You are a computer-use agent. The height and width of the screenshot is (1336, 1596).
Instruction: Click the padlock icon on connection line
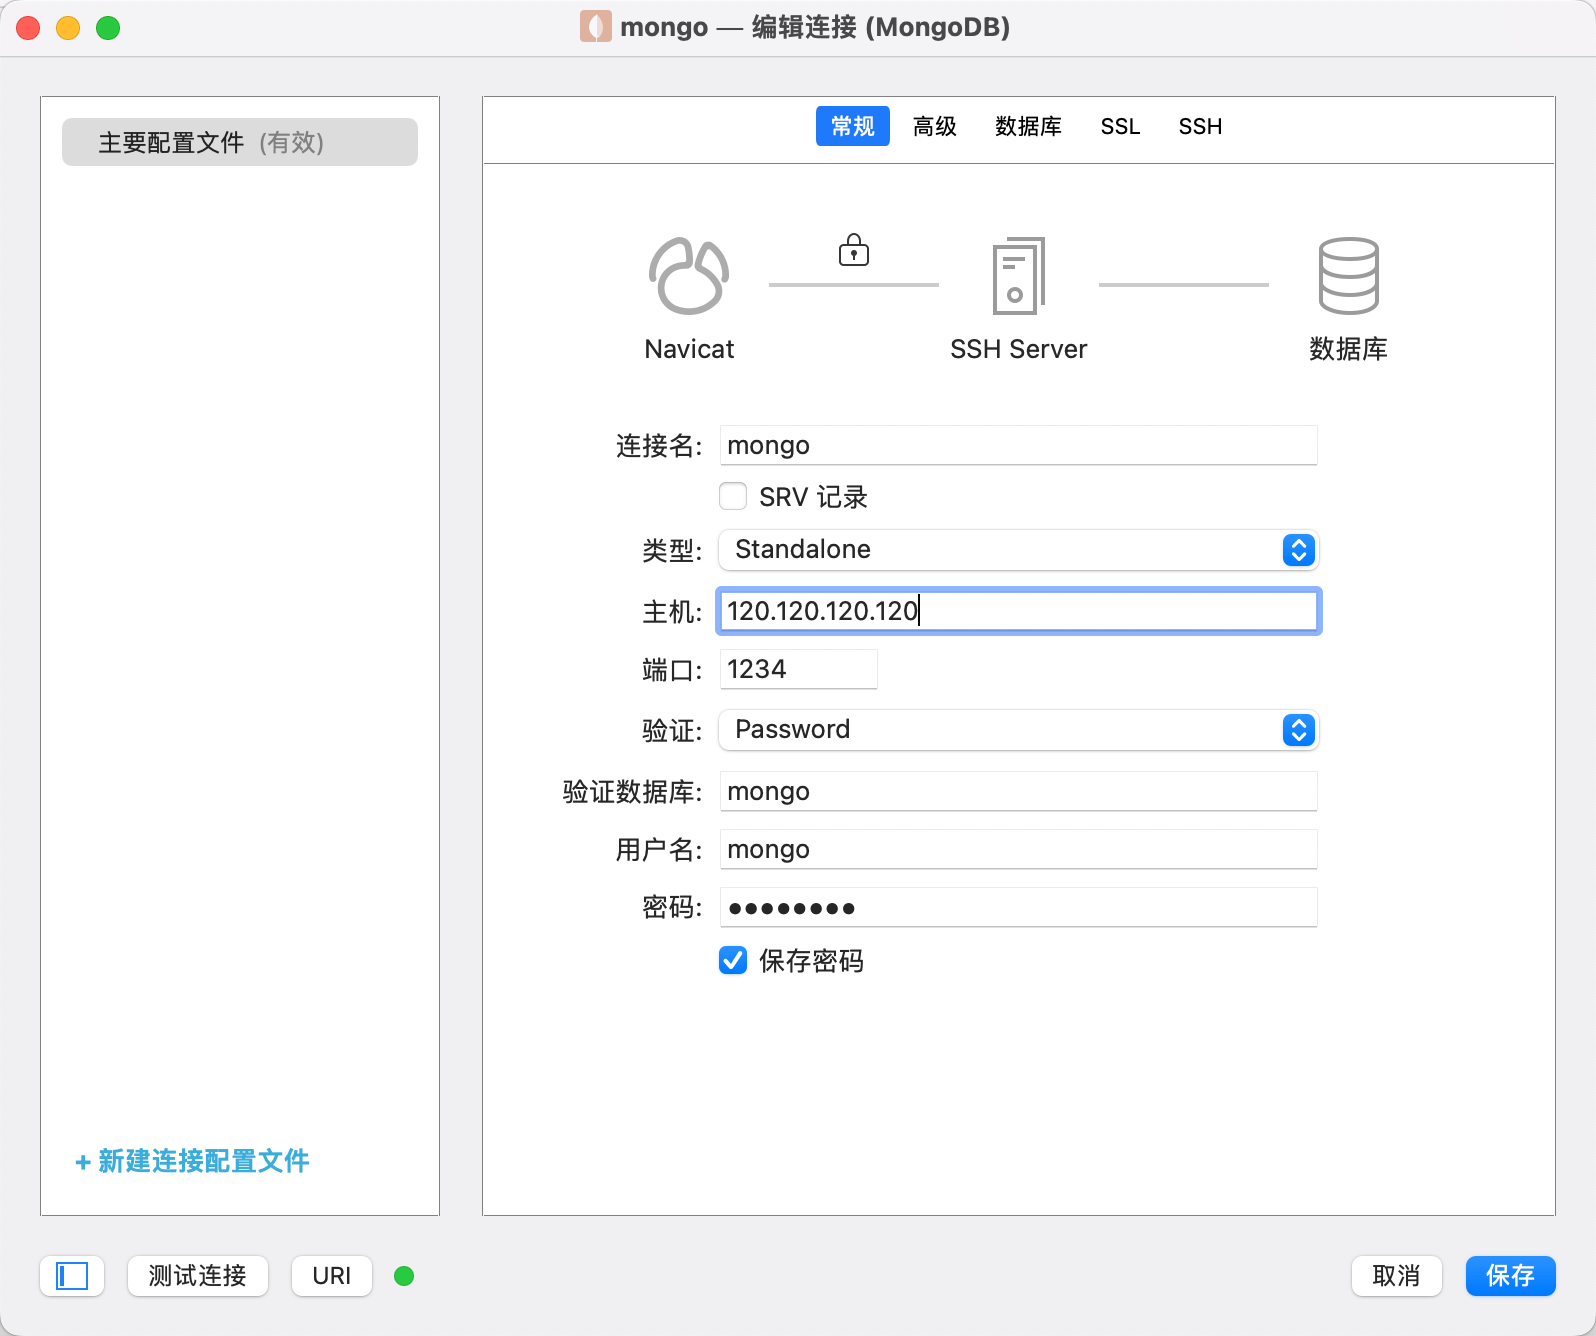[853, 250]
